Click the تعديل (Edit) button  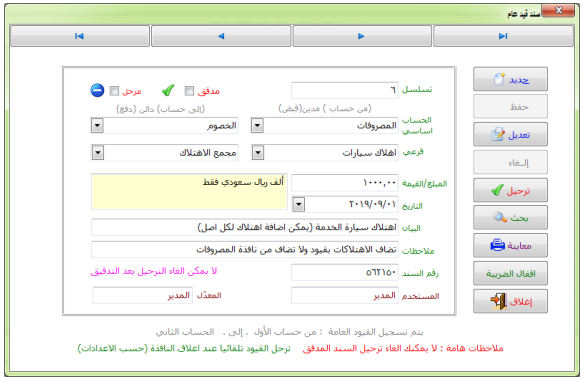(x=510, y=134)
